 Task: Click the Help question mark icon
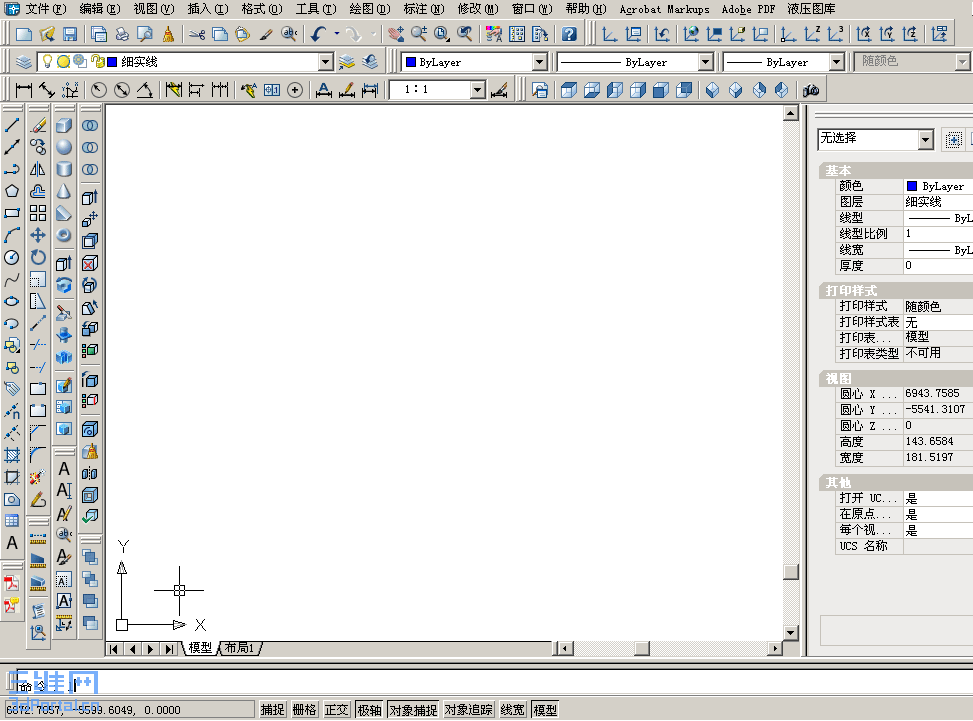point(568,34)
